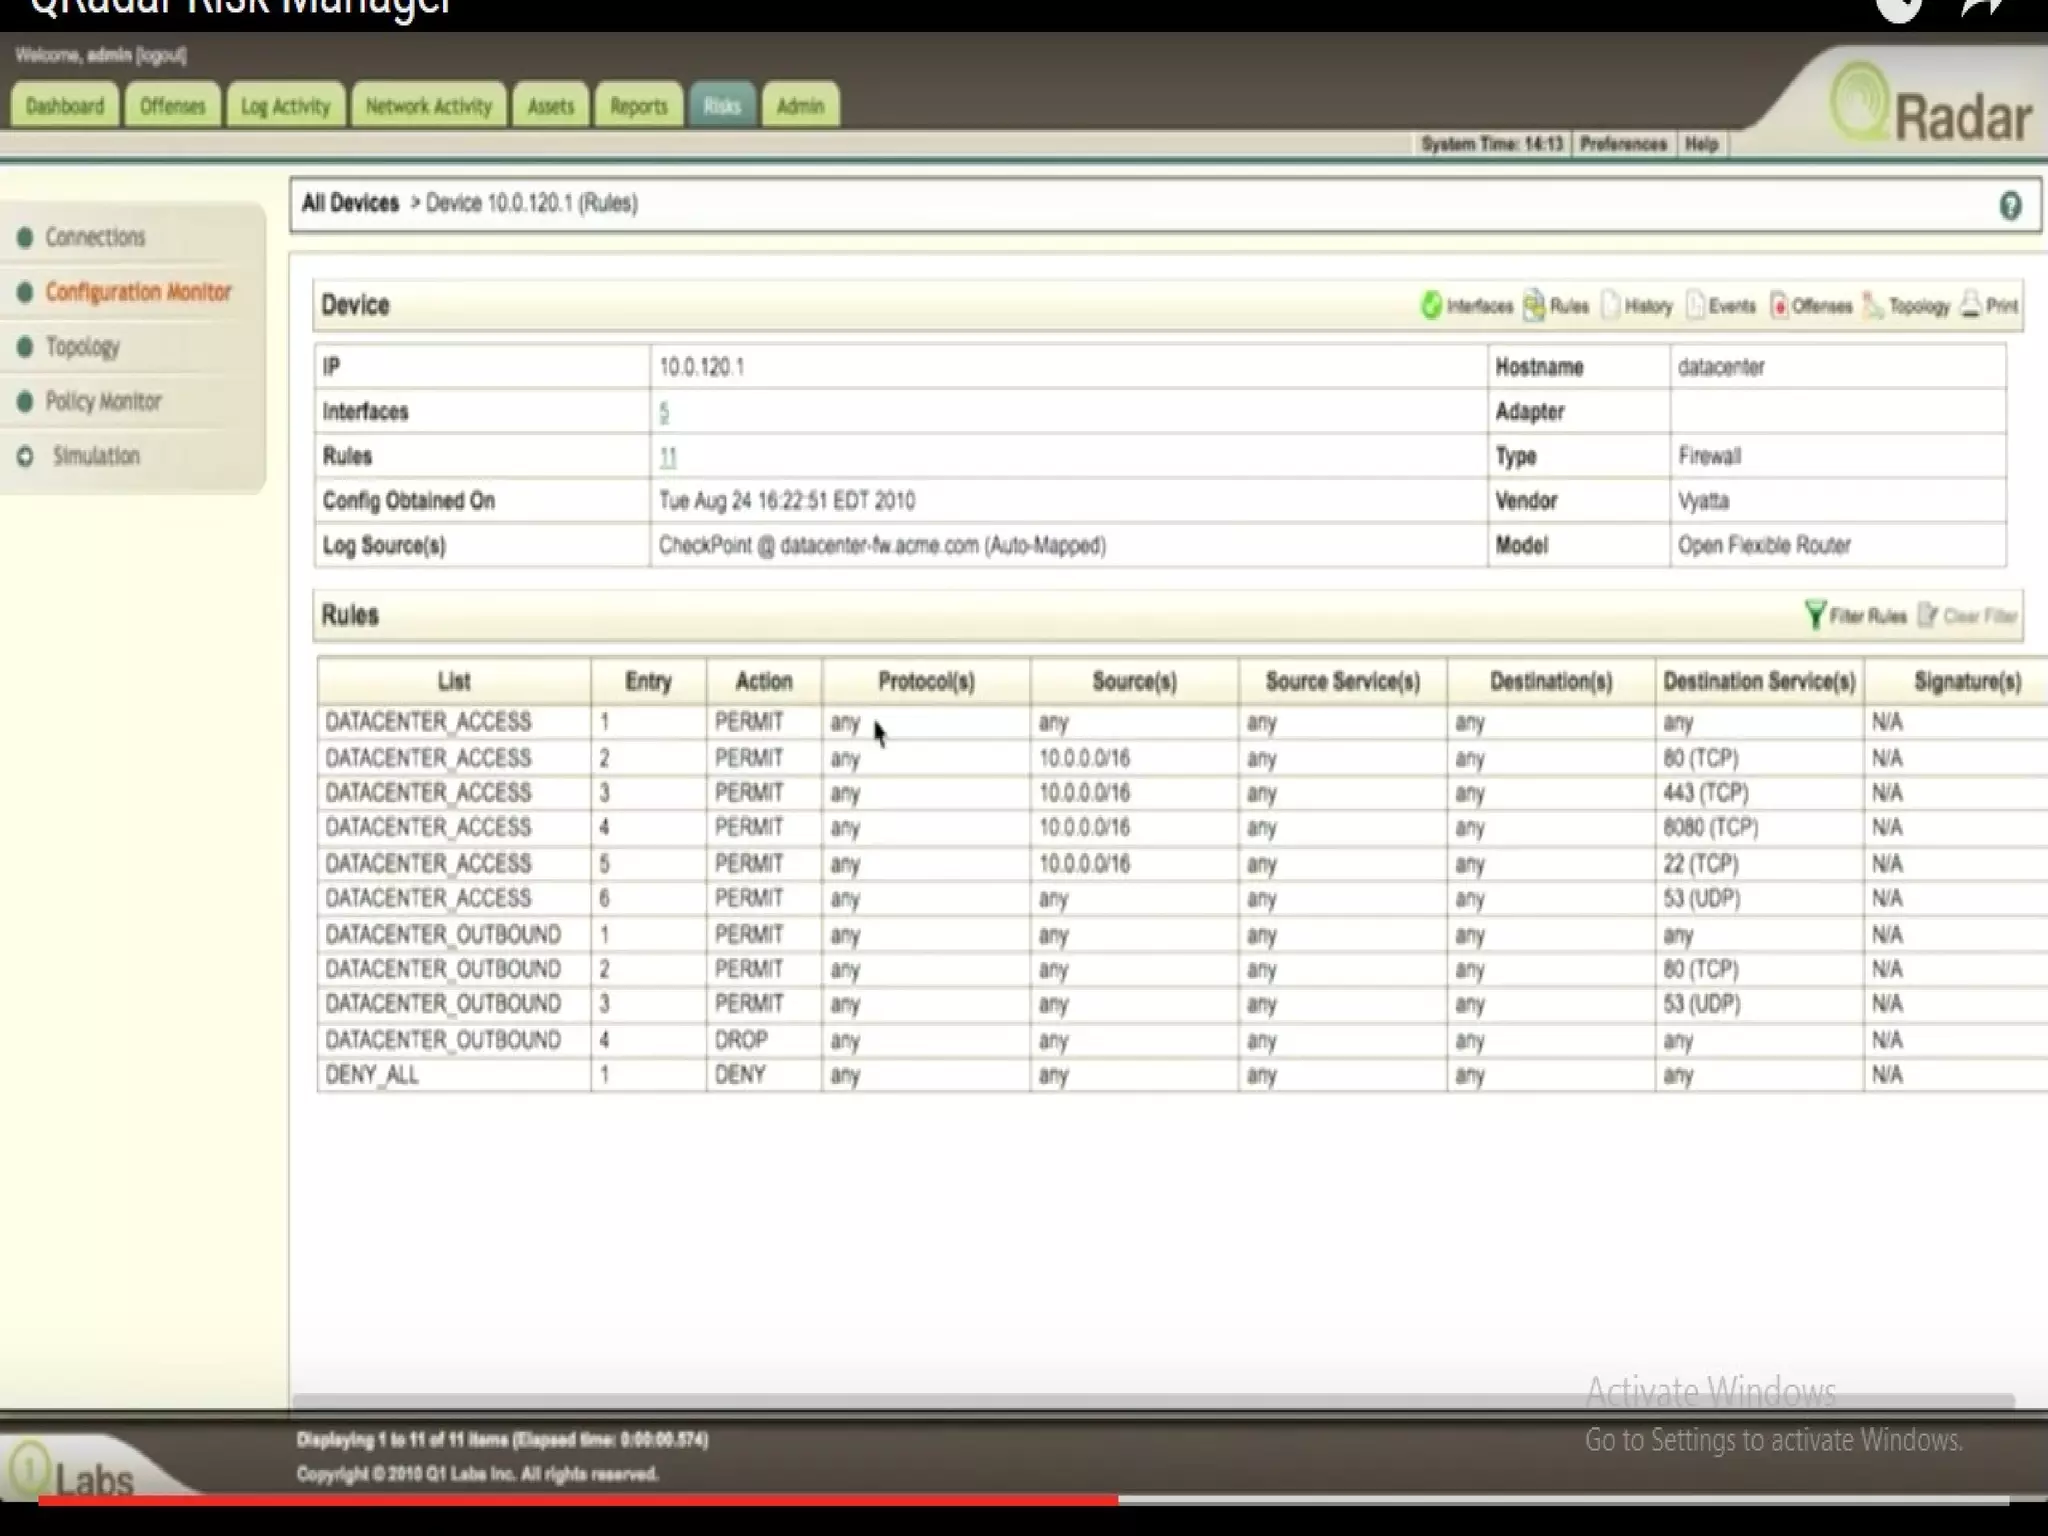2048x1536 pixels.
Task: Print the device details
Action: click(x=1989, y=306)
